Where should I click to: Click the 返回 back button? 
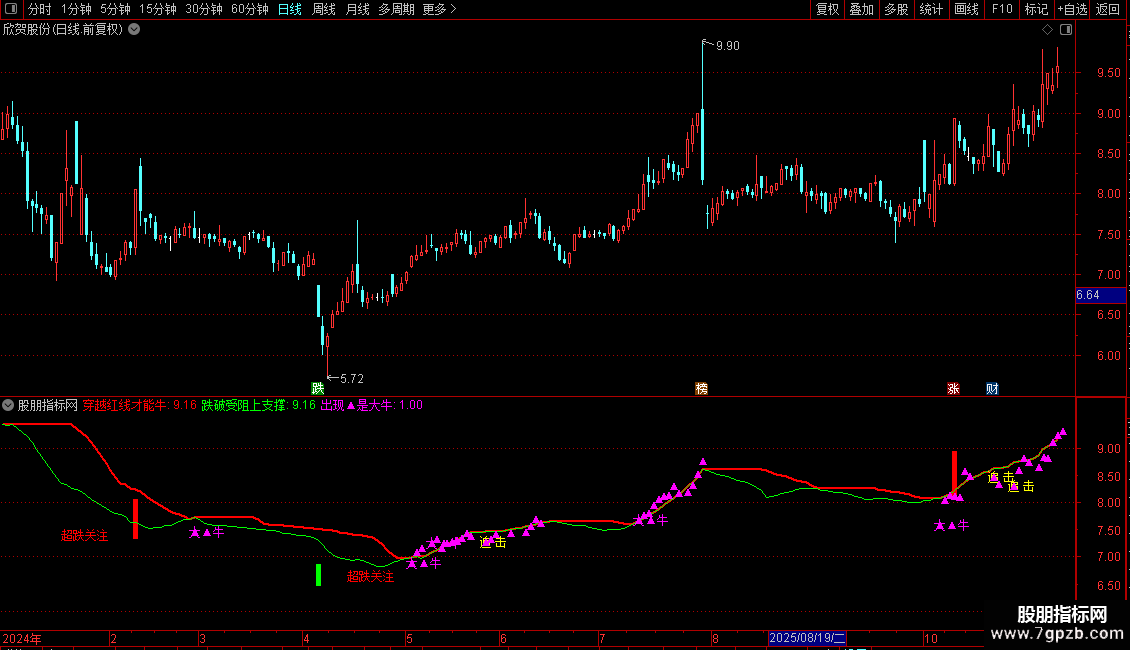pos(1108,9)
